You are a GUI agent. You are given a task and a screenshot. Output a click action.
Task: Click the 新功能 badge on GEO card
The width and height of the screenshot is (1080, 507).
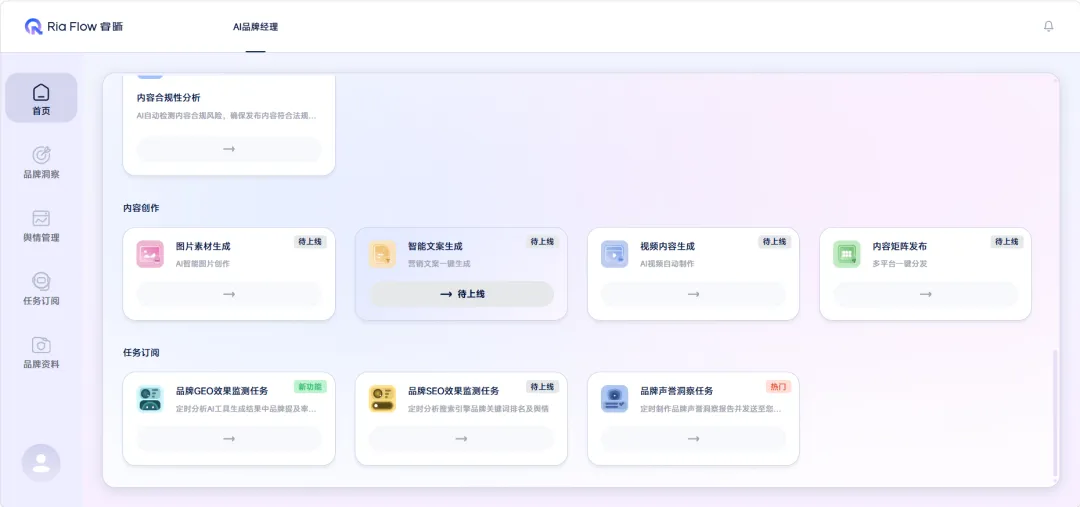[310, 387]
